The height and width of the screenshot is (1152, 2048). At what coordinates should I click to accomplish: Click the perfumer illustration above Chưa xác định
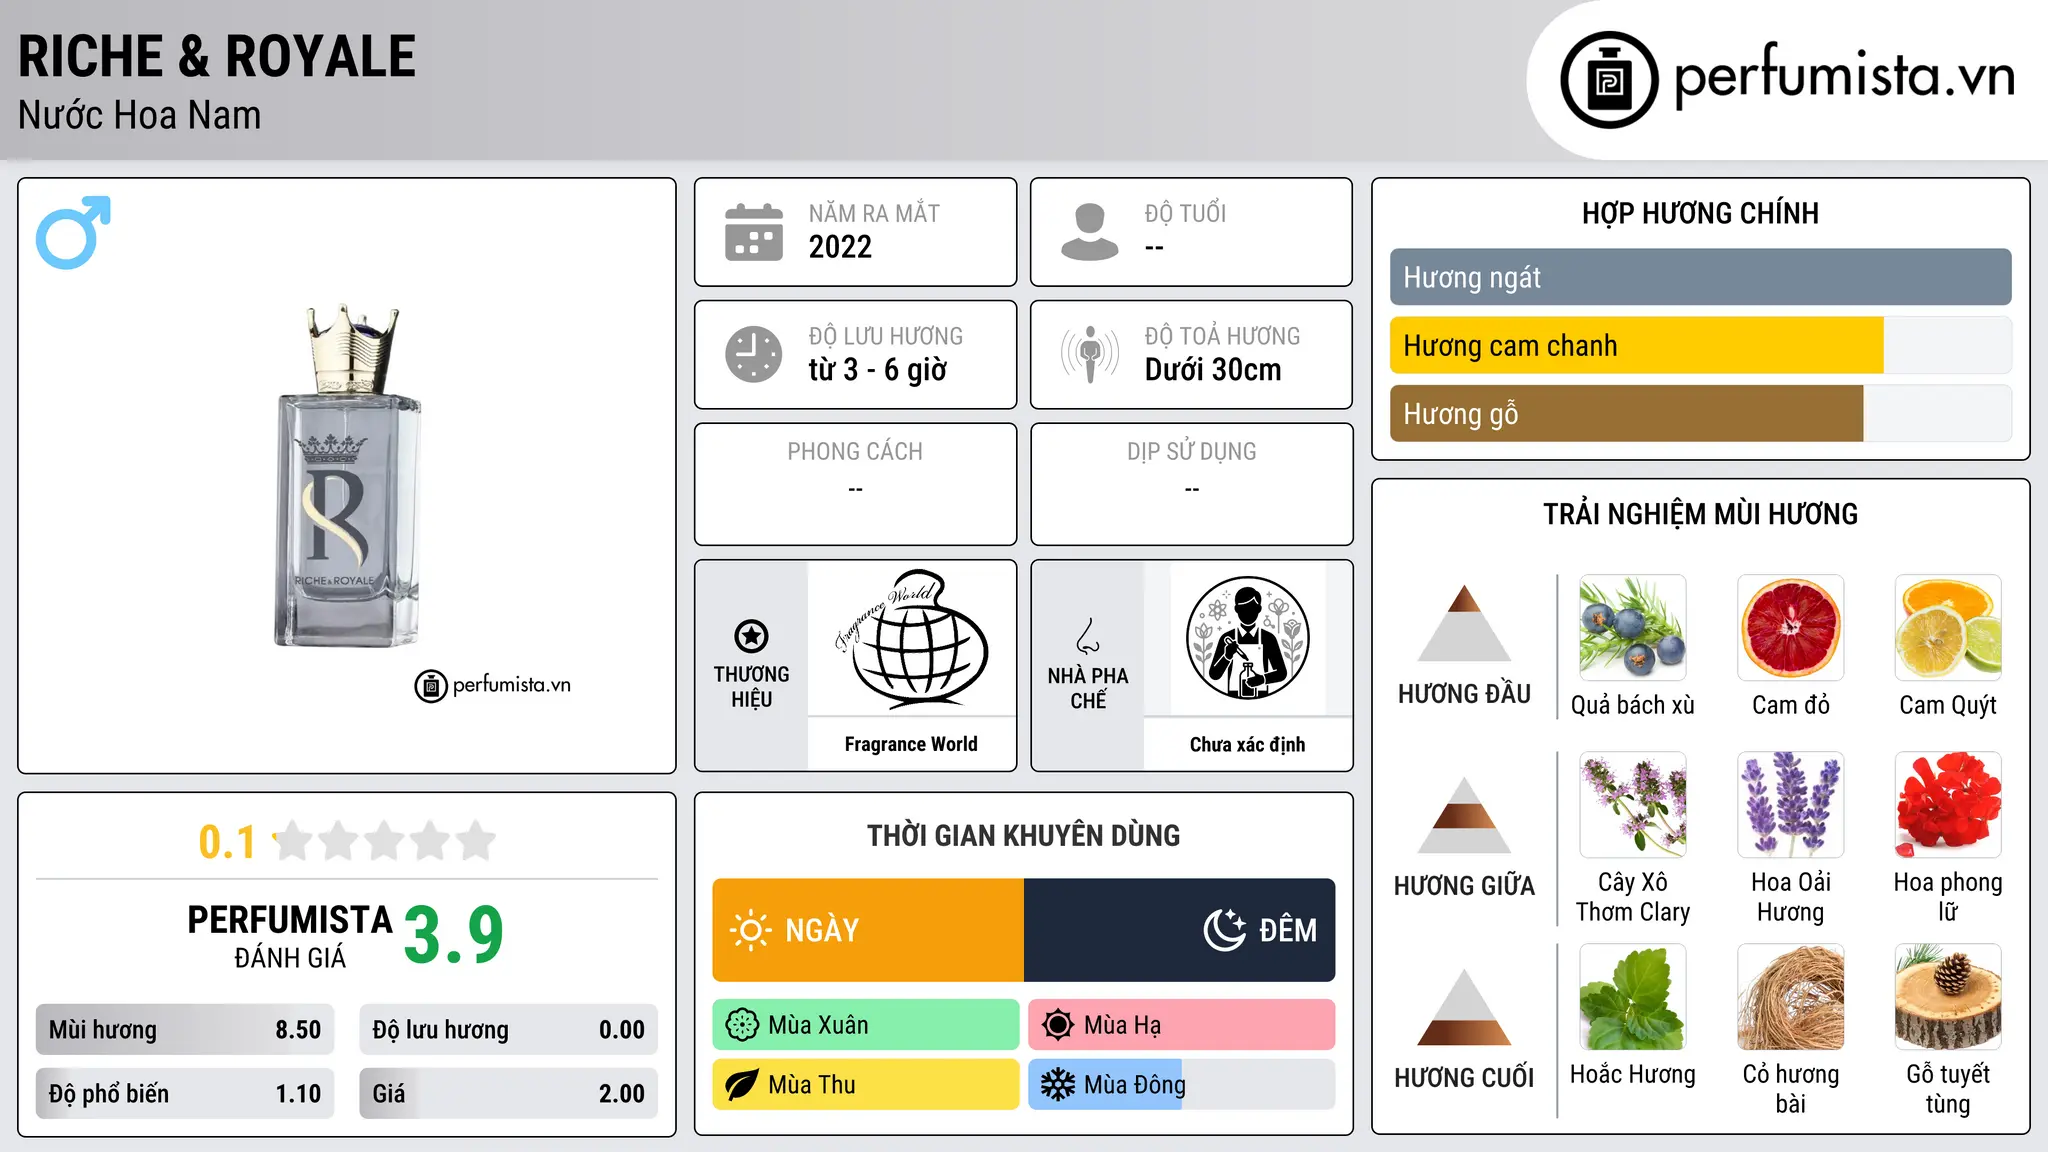tap(1247, 638)
